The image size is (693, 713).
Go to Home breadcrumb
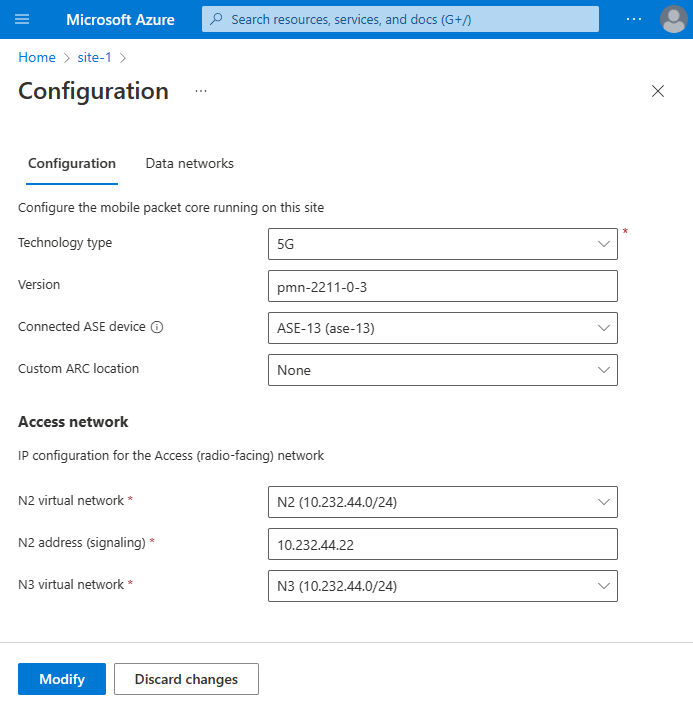[37, 57]
